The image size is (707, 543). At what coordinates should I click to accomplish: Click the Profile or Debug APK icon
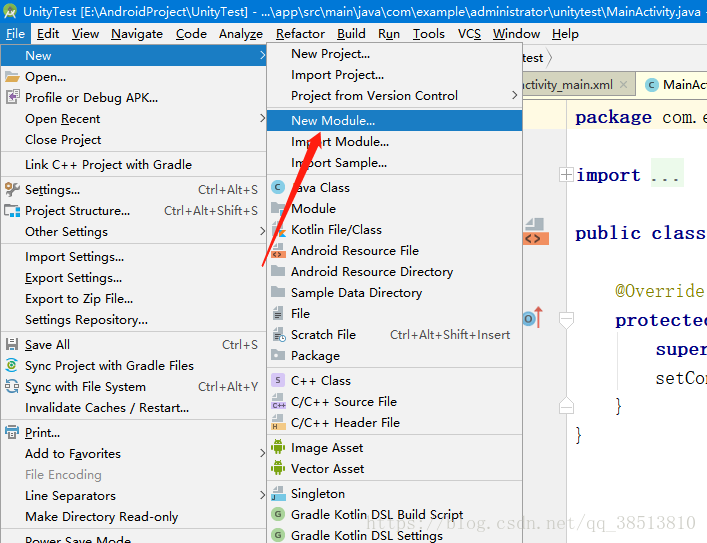click(12, 97)
